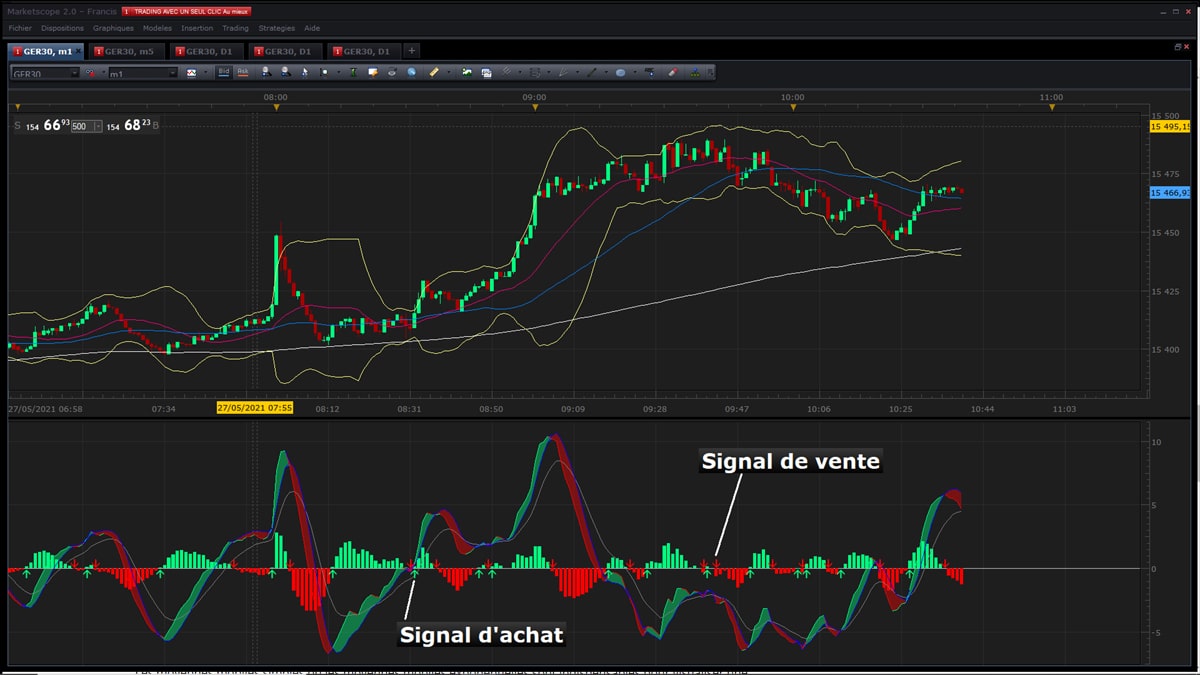Open the GER30 instrument dropdown

[76, 73]
